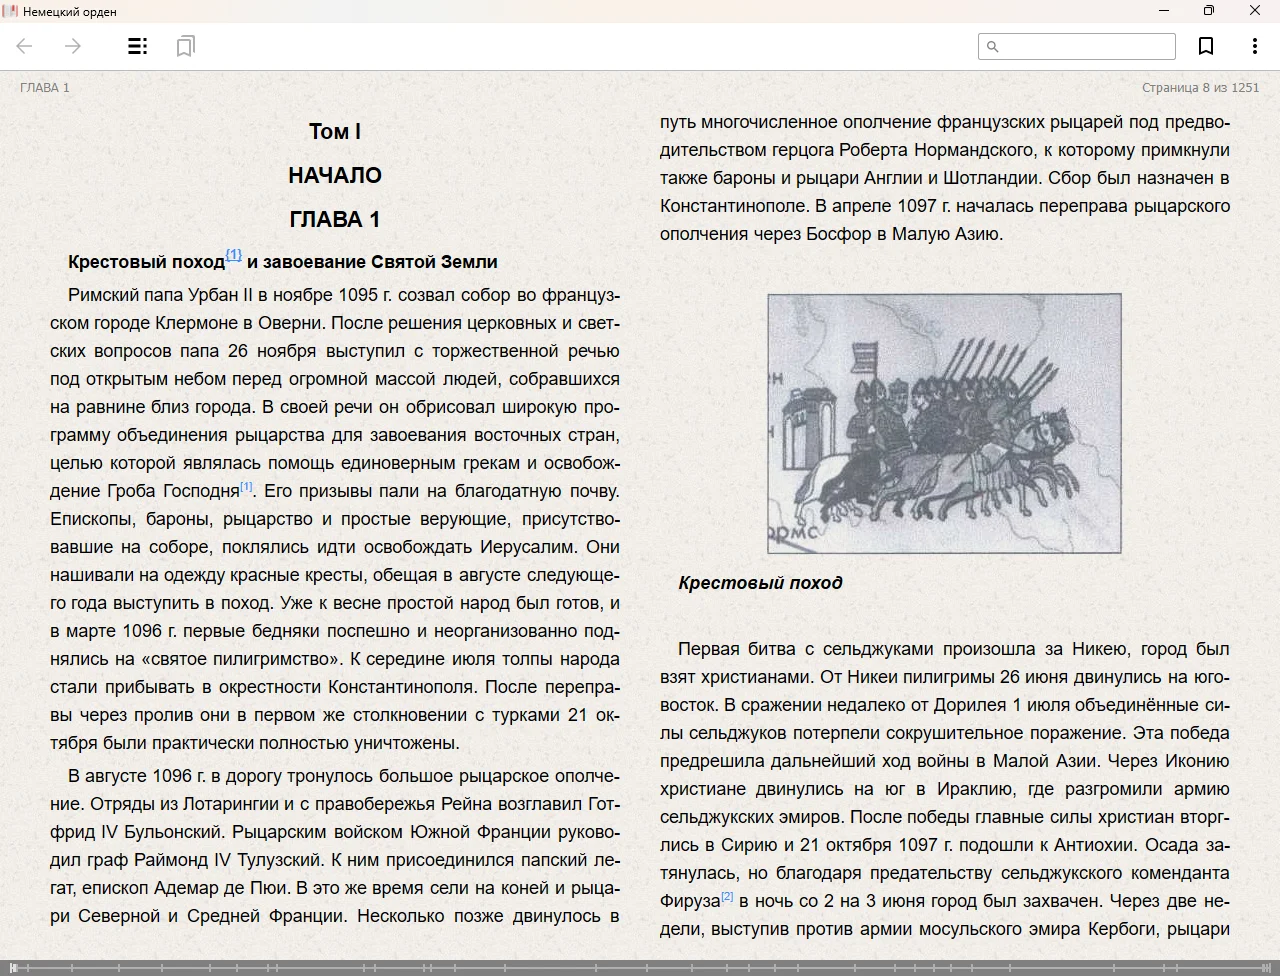Restore down the reader window
The height and width of the screenshot is (976, 1280).
point(1209,11)
